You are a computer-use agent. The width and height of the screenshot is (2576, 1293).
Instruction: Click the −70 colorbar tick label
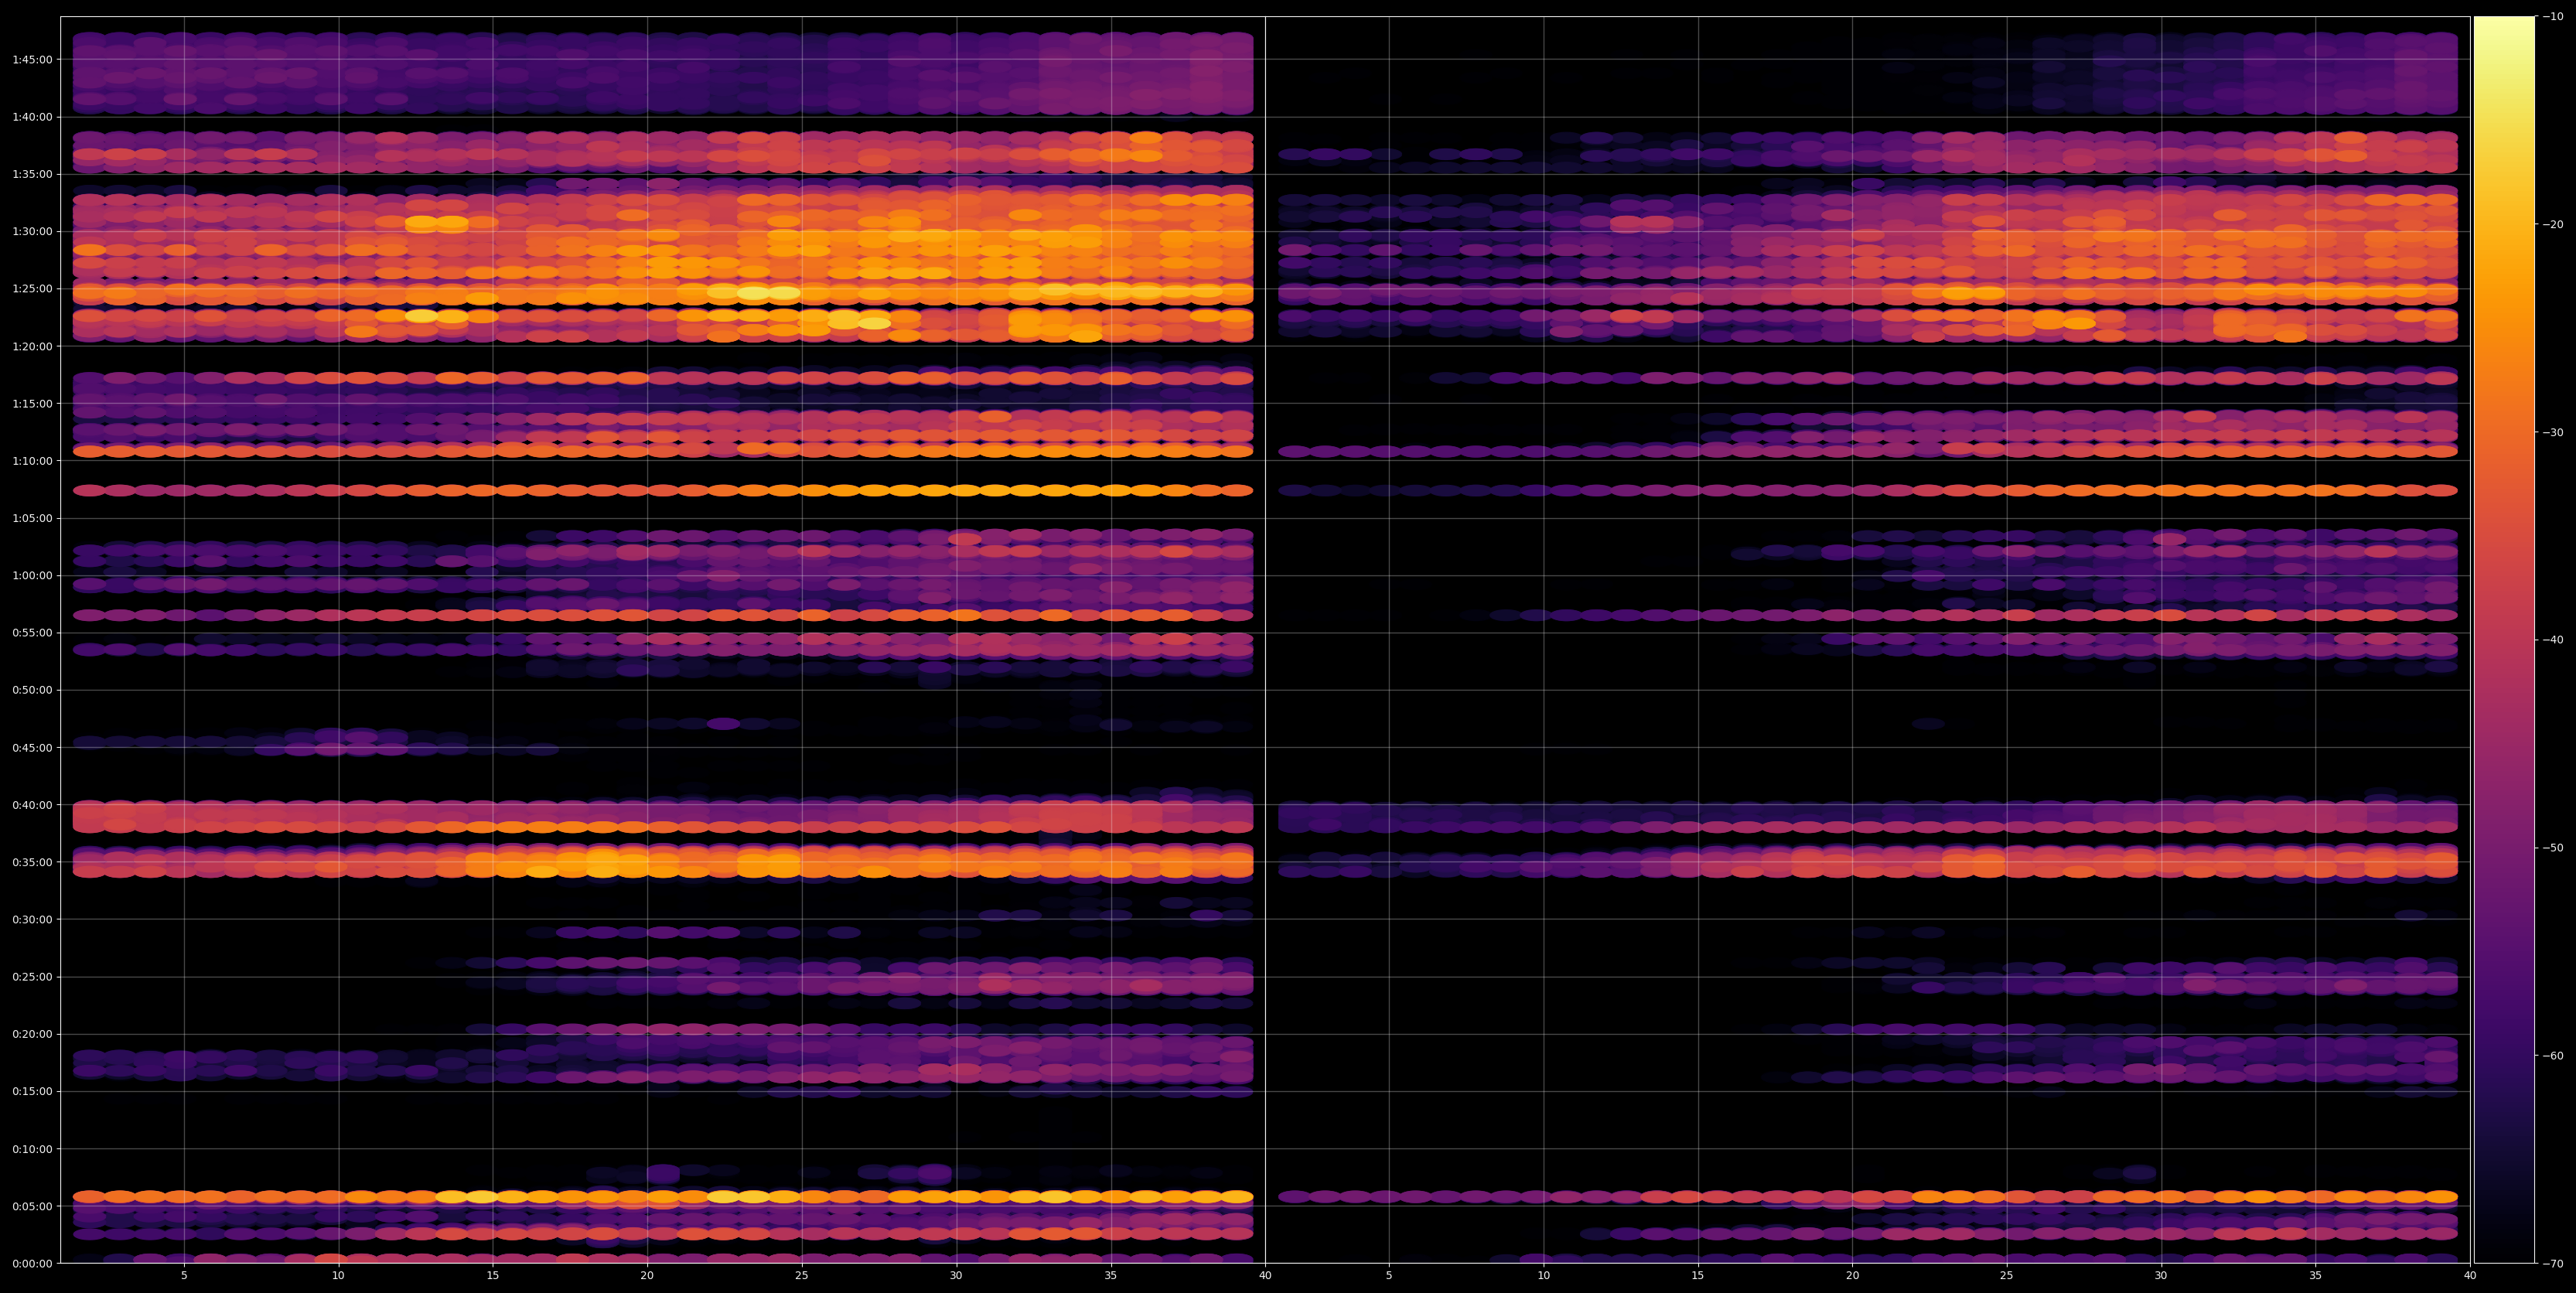point(2553,1264)
